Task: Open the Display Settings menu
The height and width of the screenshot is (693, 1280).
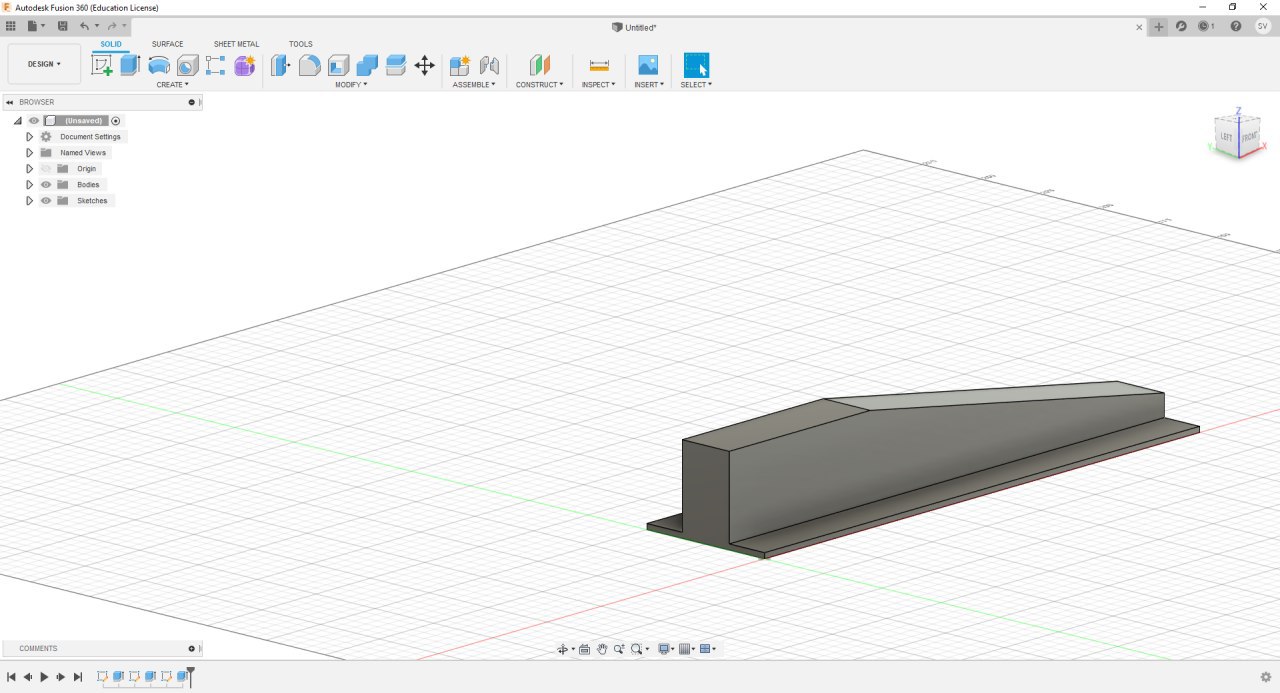Action: (x=664, y=649)
